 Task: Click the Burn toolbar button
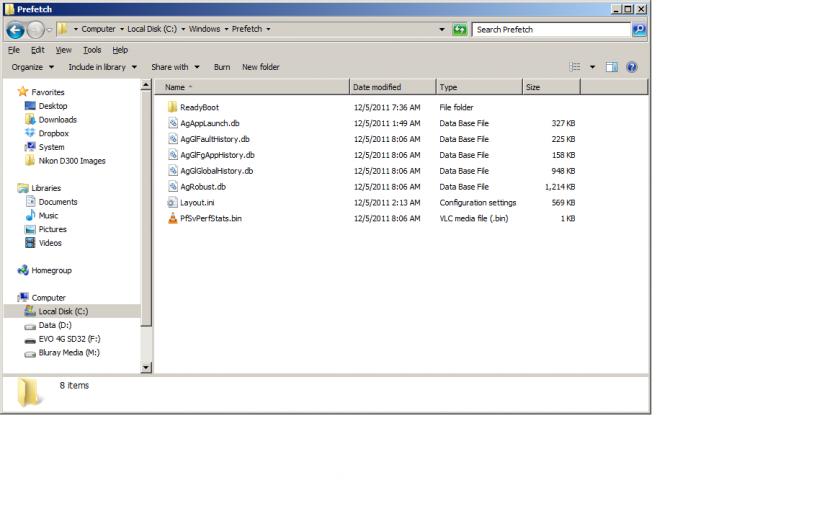(x=222, y=67)
